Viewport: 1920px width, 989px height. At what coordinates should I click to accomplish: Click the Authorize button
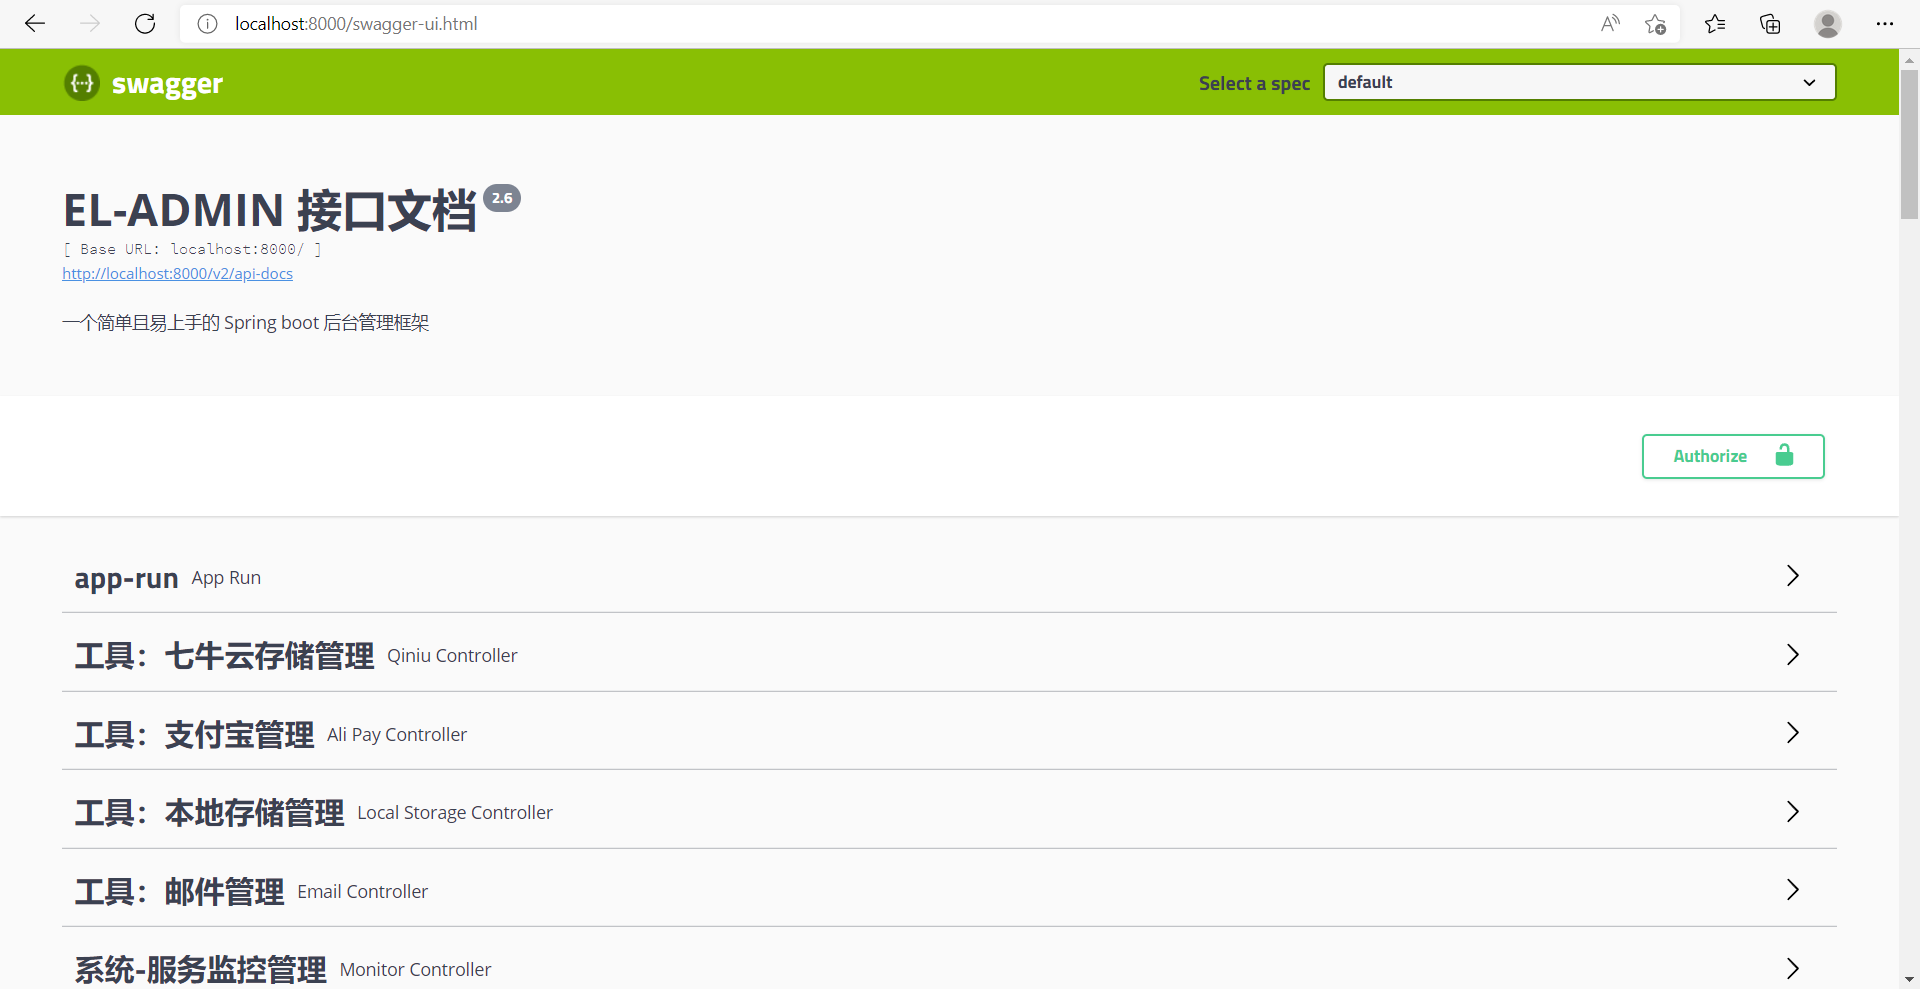[x=1710, y=456]
